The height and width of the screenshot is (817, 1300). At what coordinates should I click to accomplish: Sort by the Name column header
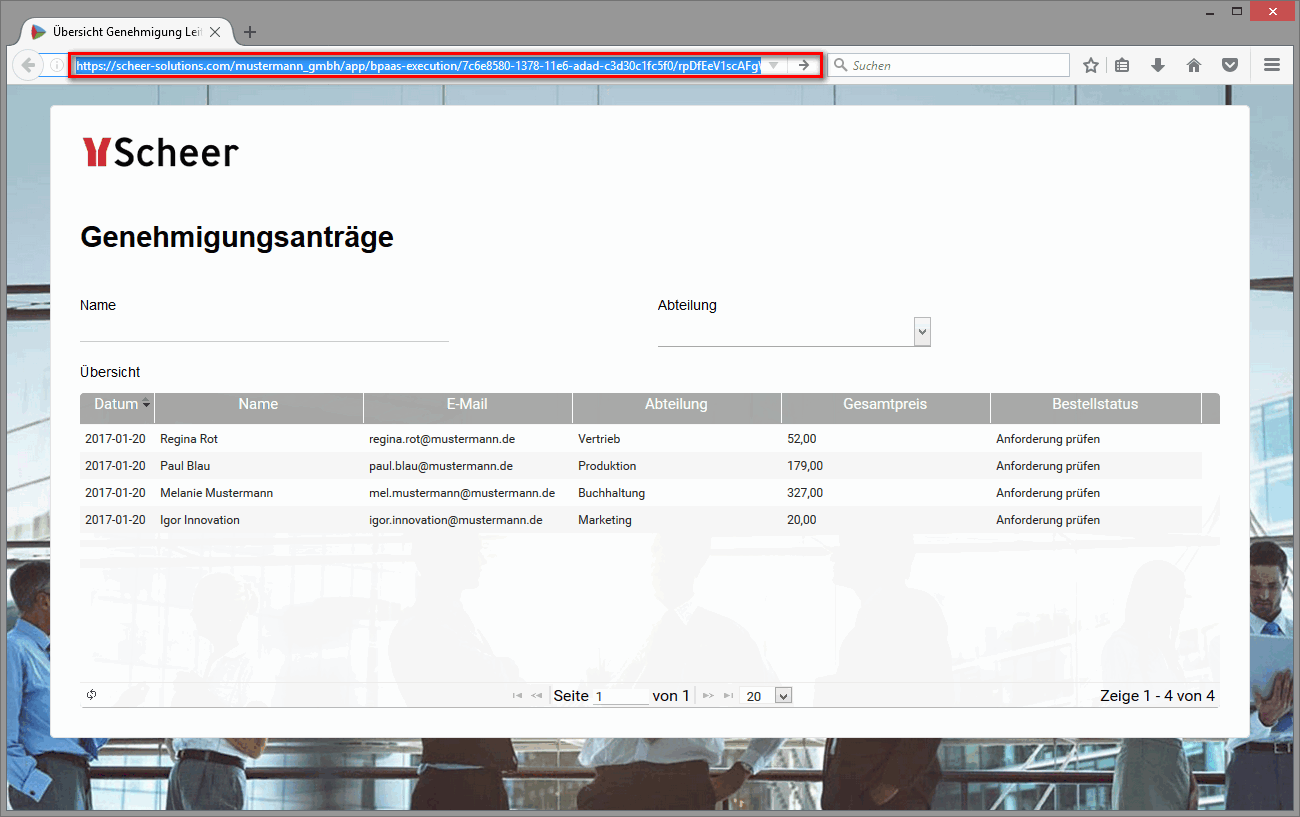click(258, 405)
